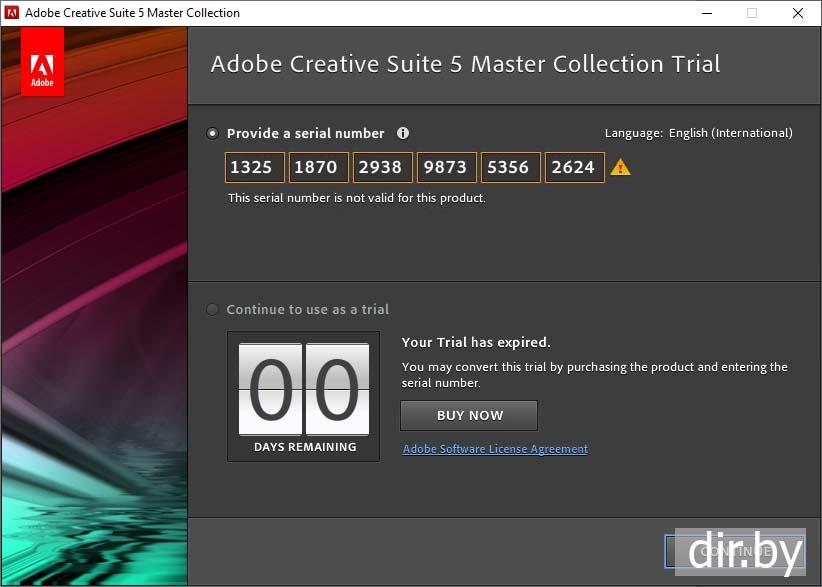Click the serial field containing 1325
Image resolution: width=822 pixels, height=587 pixels.
pyautogui.click(x=254, y=167)
